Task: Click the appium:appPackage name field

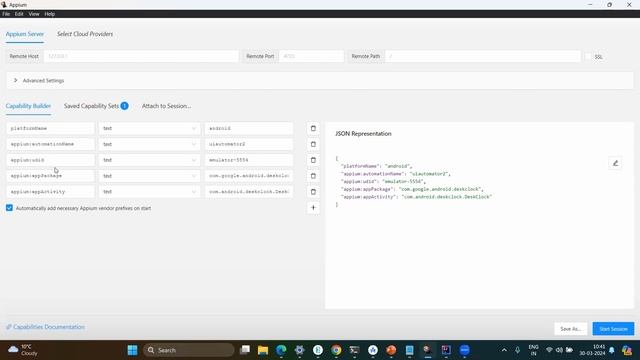Action: tap(50, 176)
